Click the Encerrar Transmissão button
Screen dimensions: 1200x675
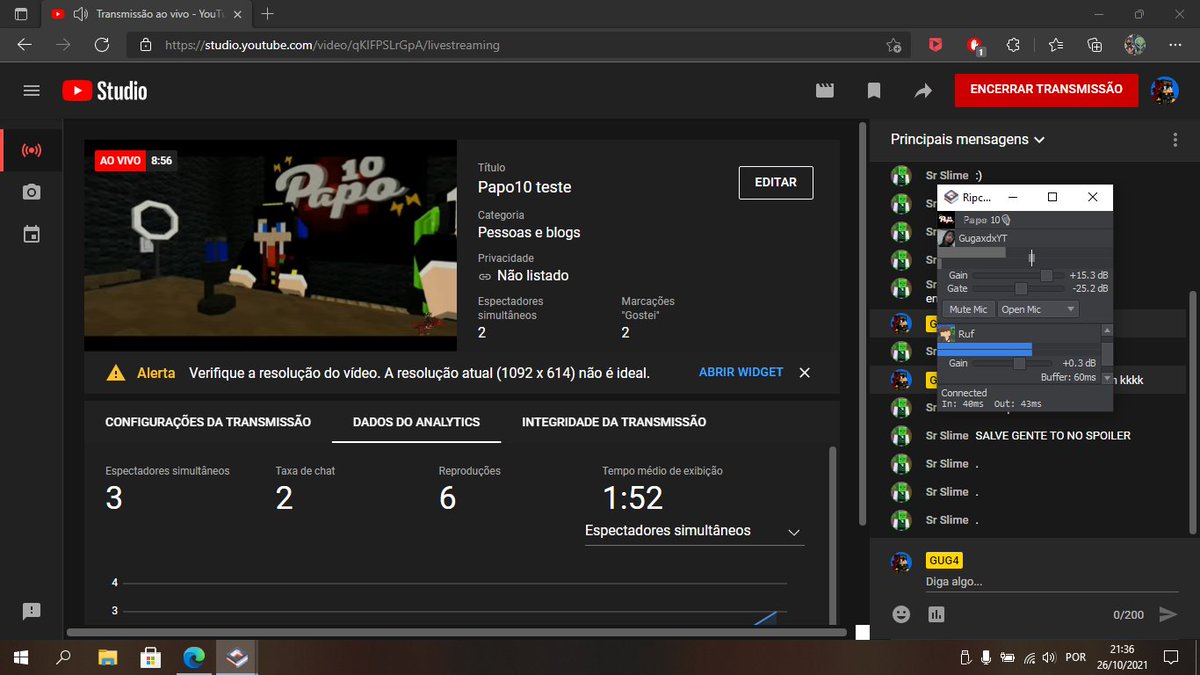tap(1046, 90)
